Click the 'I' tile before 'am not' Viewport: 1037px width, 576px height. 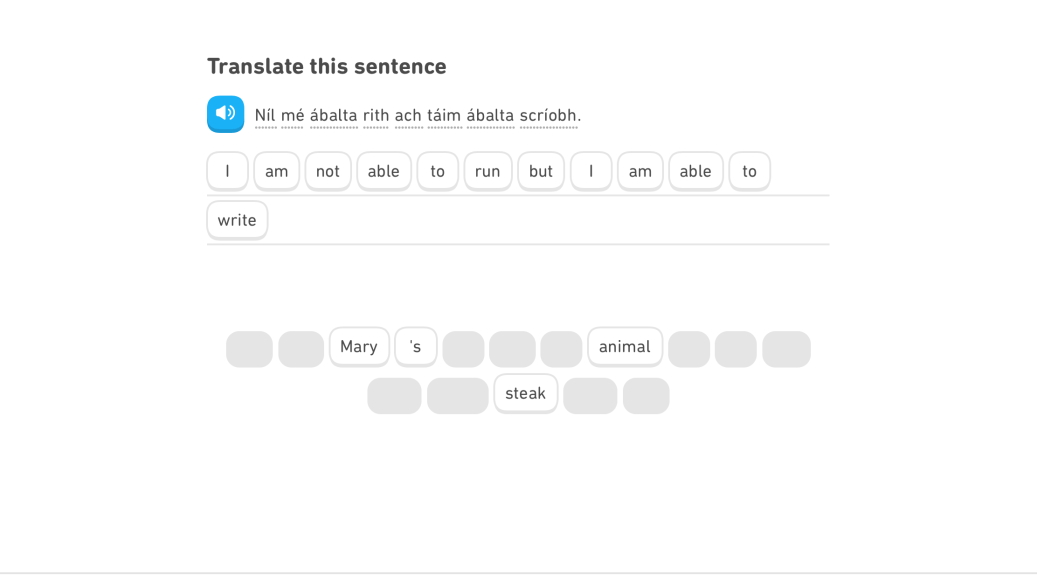[227, 171]
